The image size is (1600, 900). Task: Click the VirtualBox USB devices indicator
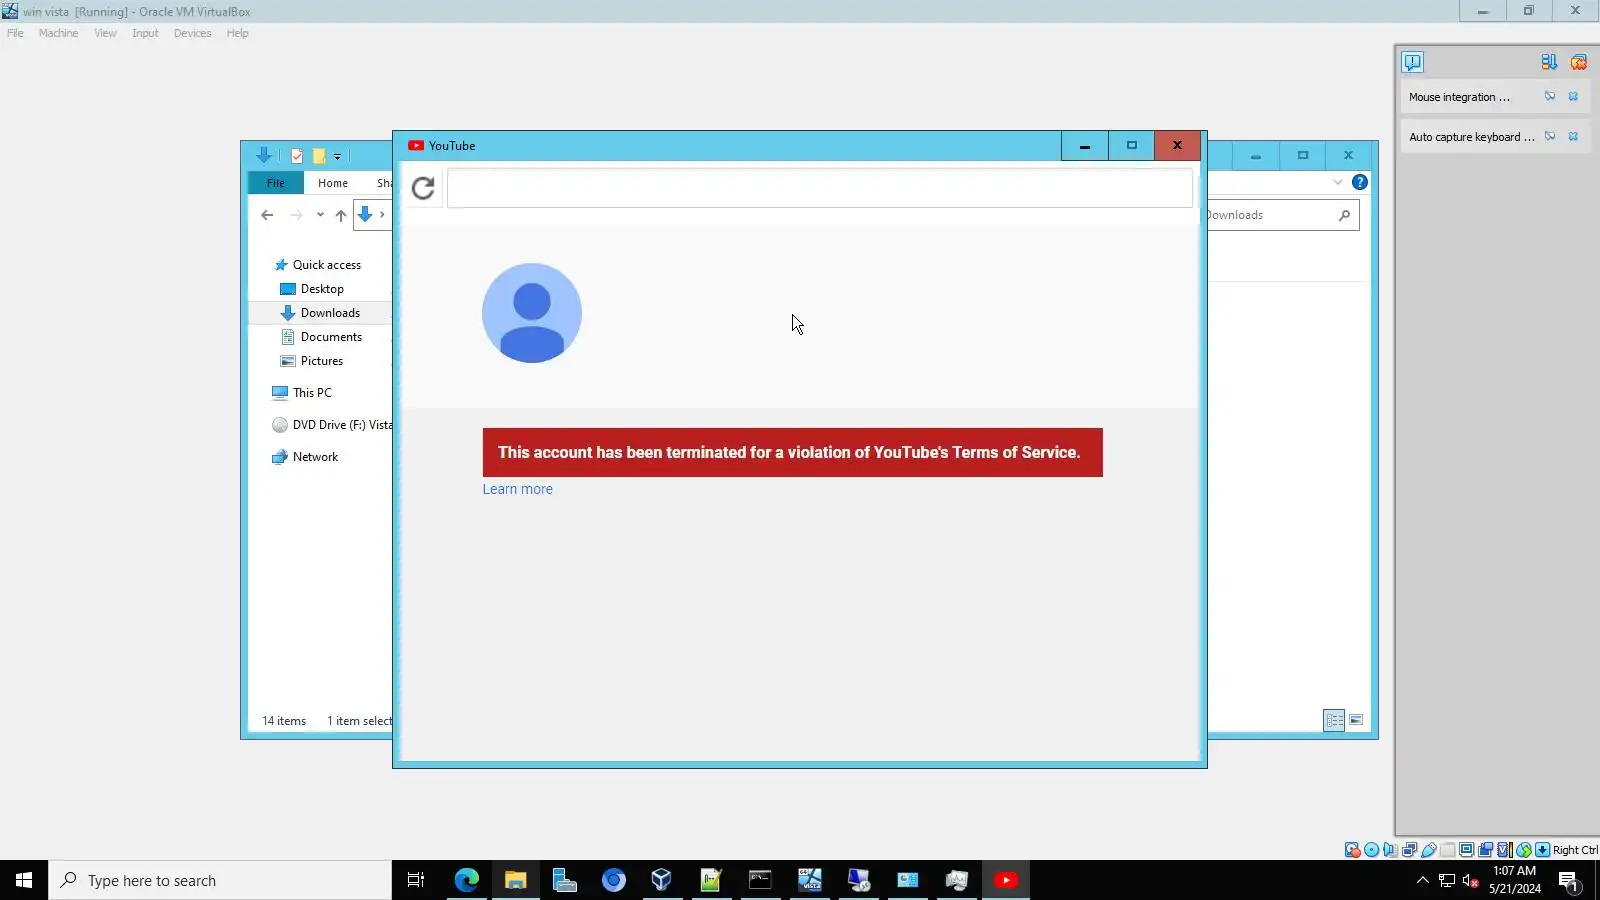tap(1429, 850)
